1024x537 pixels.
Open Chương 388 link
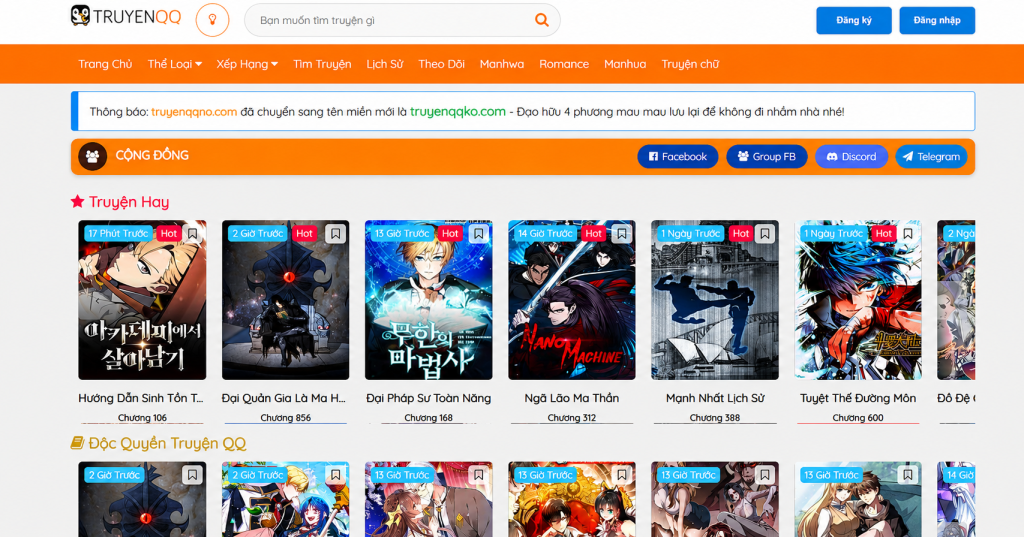point(714,417)
